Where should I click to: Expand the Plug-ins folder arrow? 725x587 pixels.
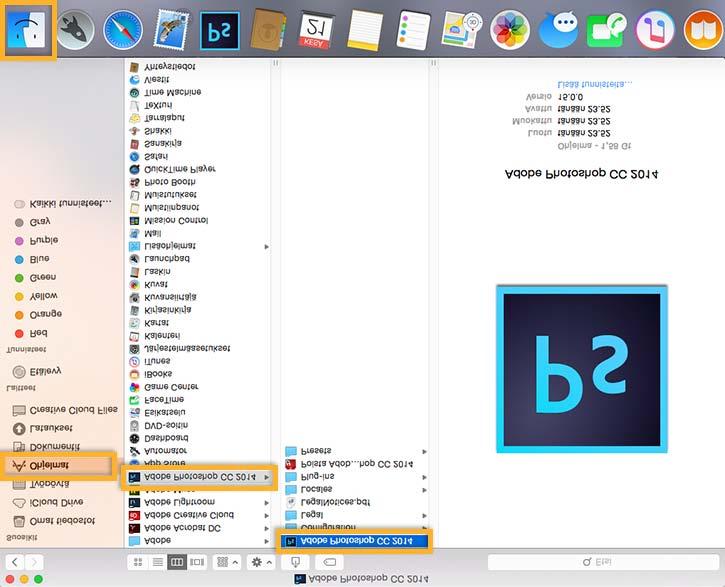424,477
